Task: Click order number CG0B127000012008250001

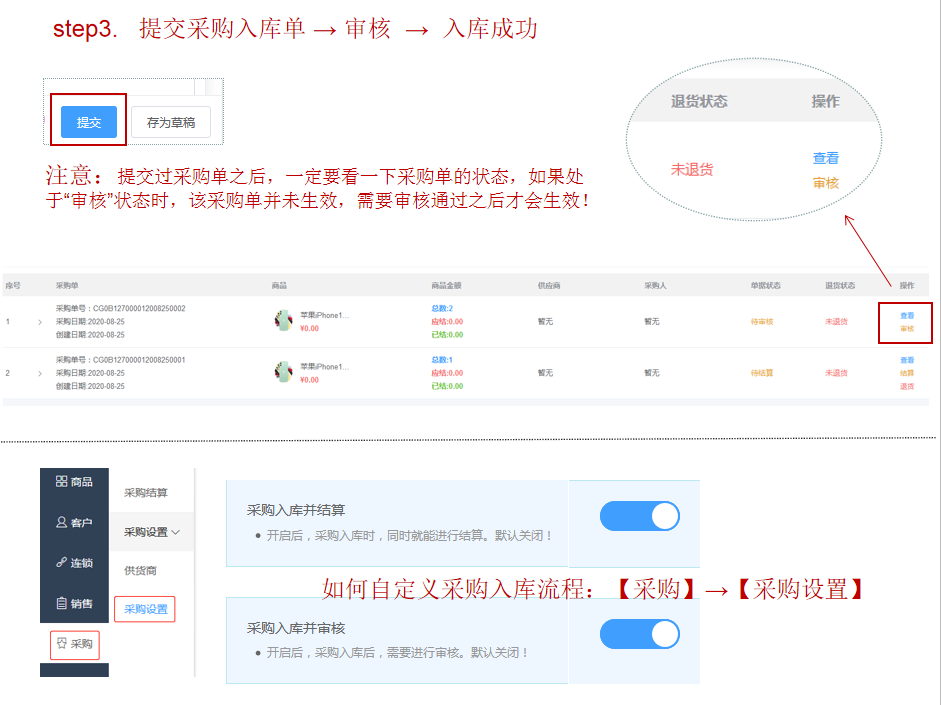Action: click(139, 360)
